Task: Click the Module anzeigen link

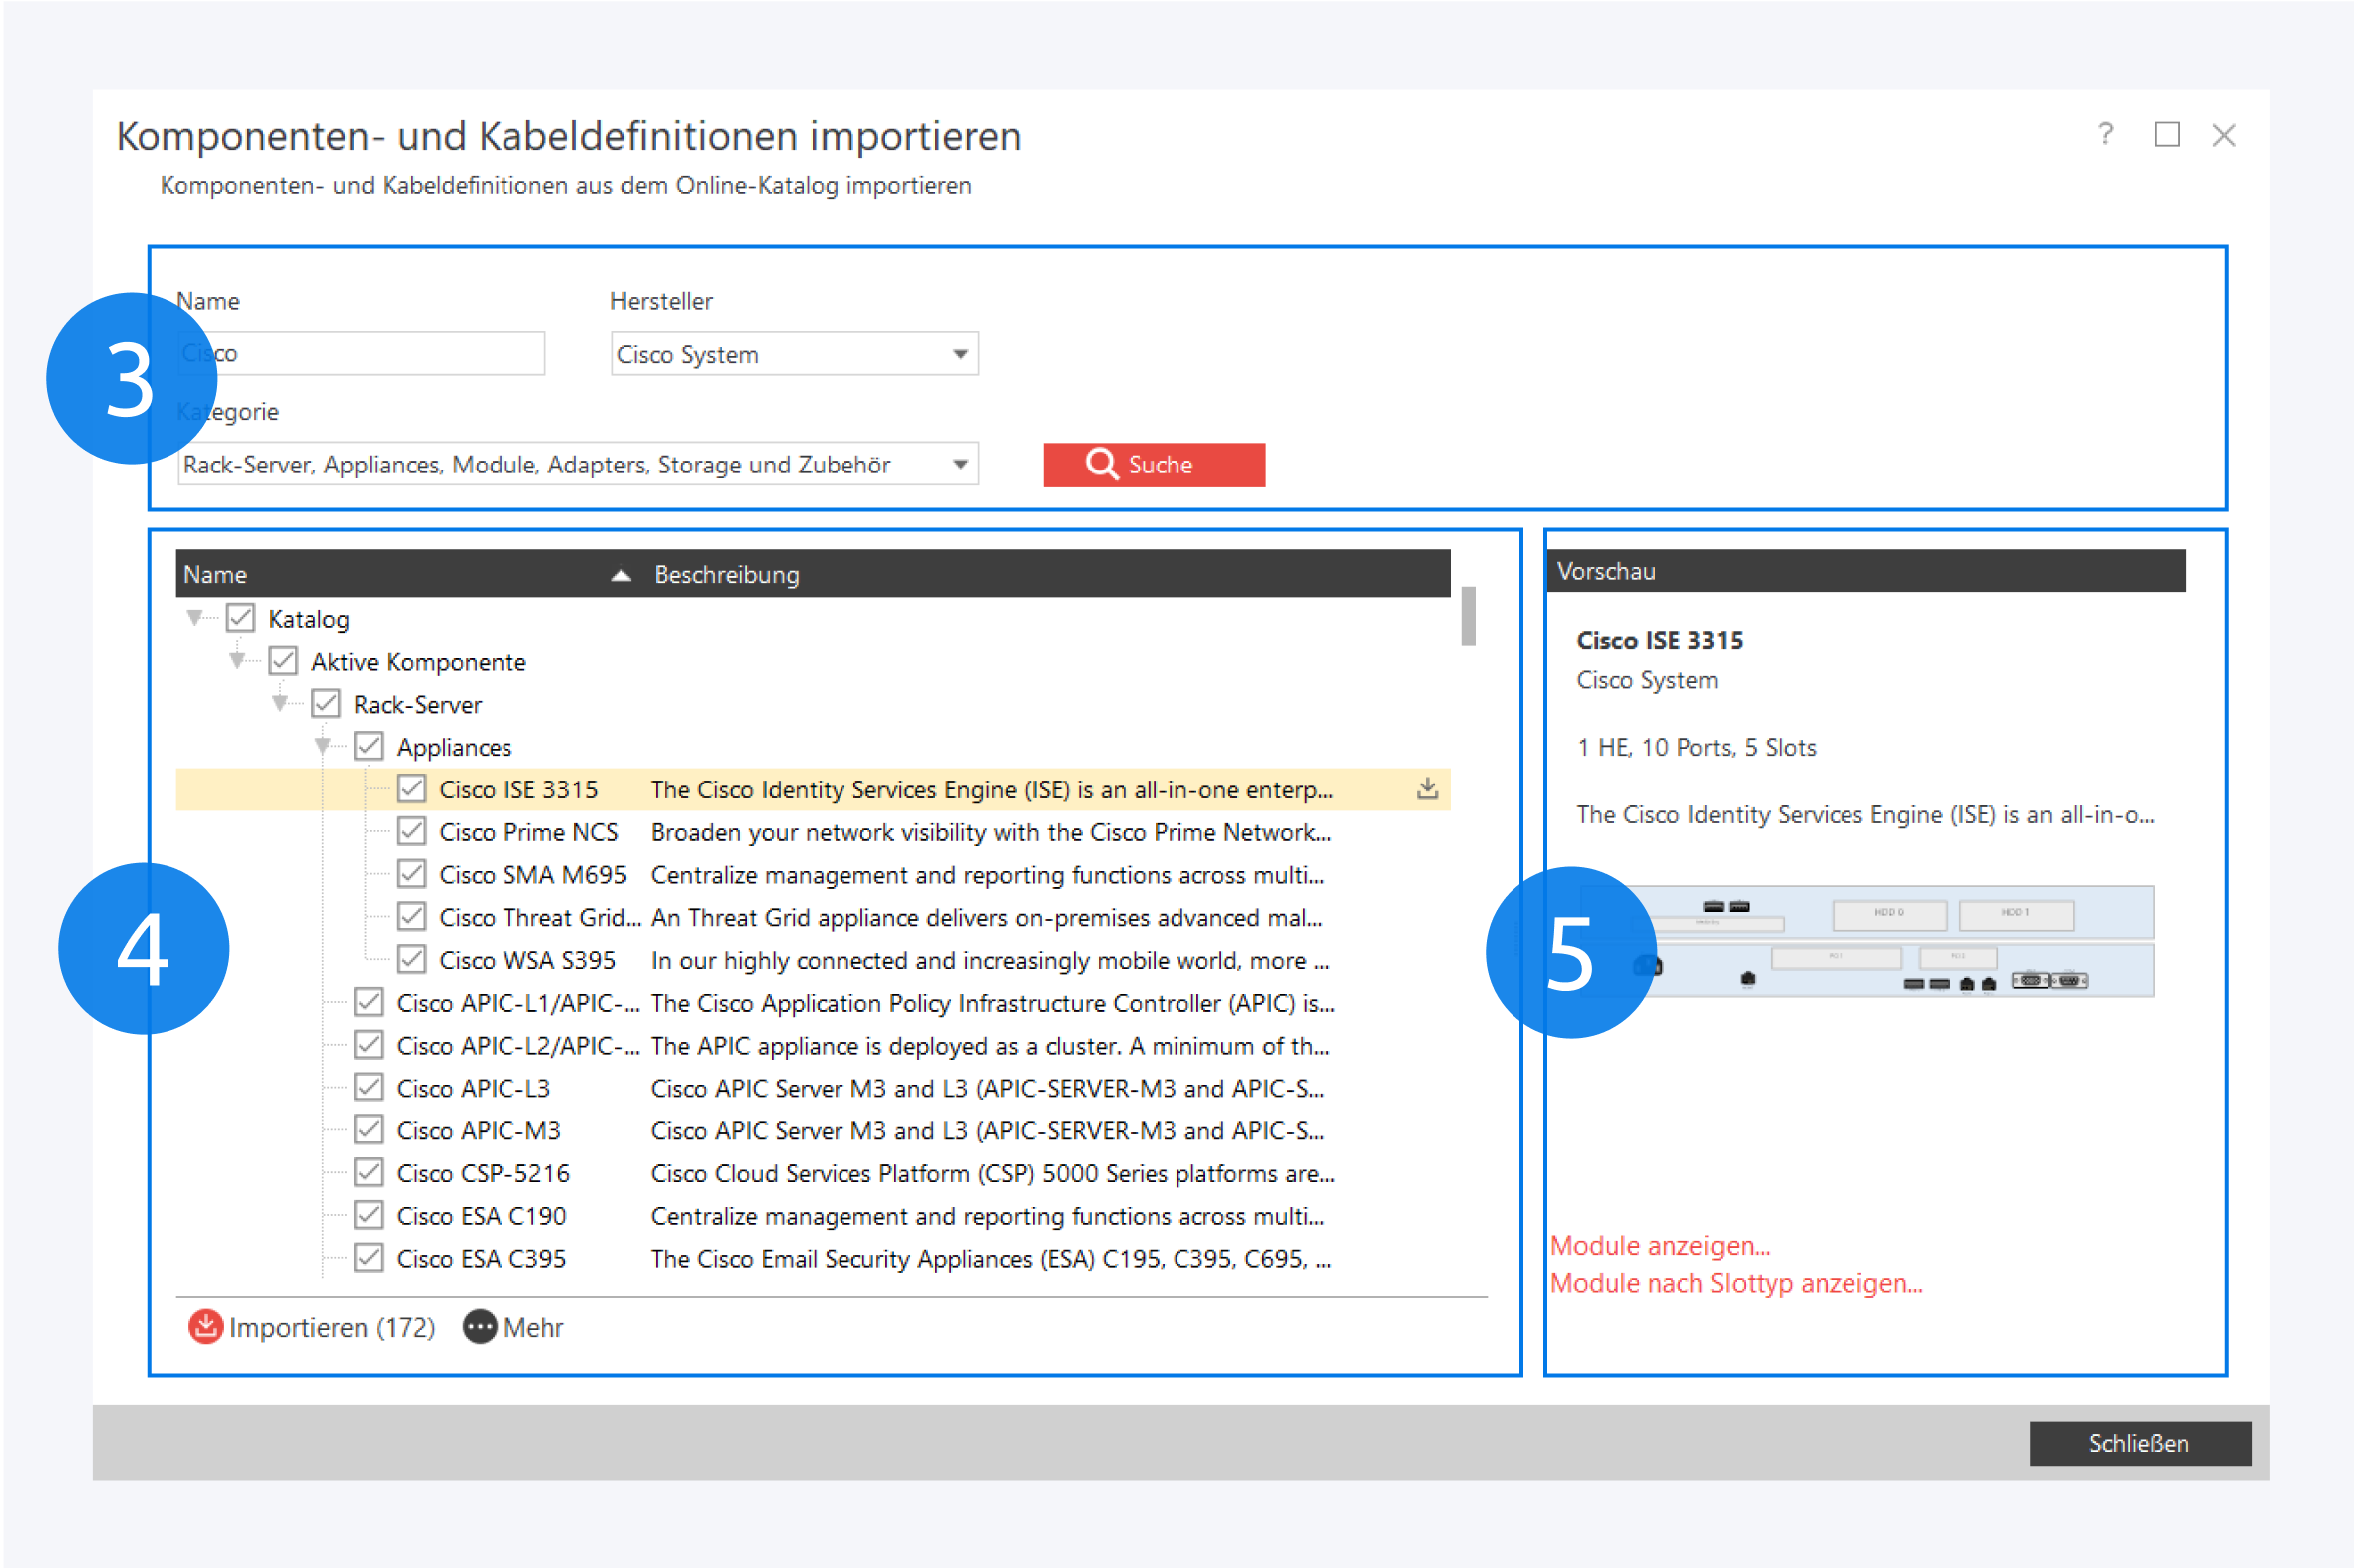Action: pyautogui.click(x=1659, y=1246)
